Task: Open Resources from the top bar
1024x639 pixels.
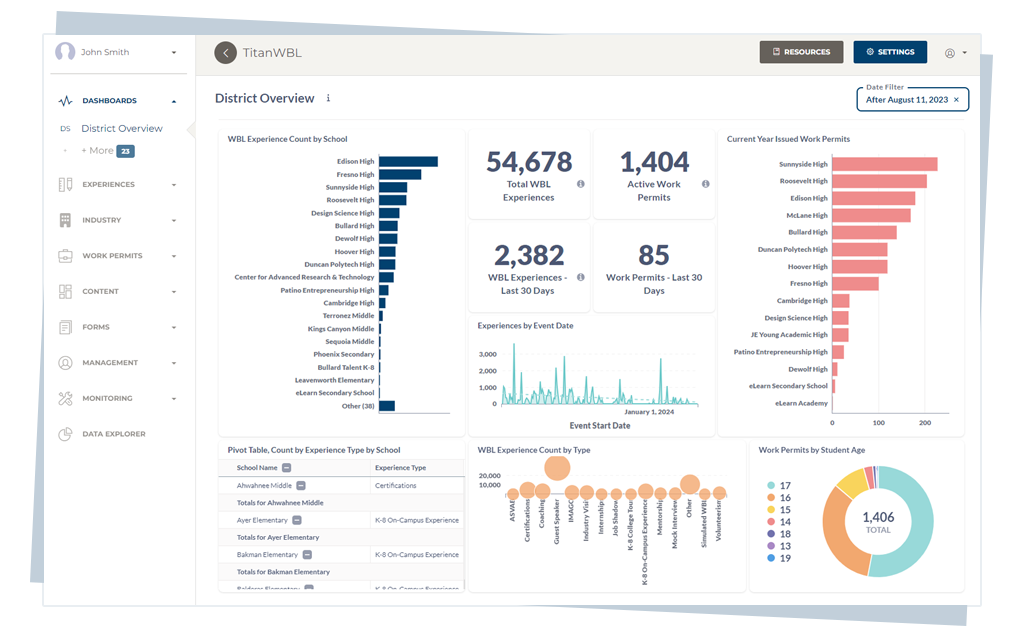Action: [801, 52]
